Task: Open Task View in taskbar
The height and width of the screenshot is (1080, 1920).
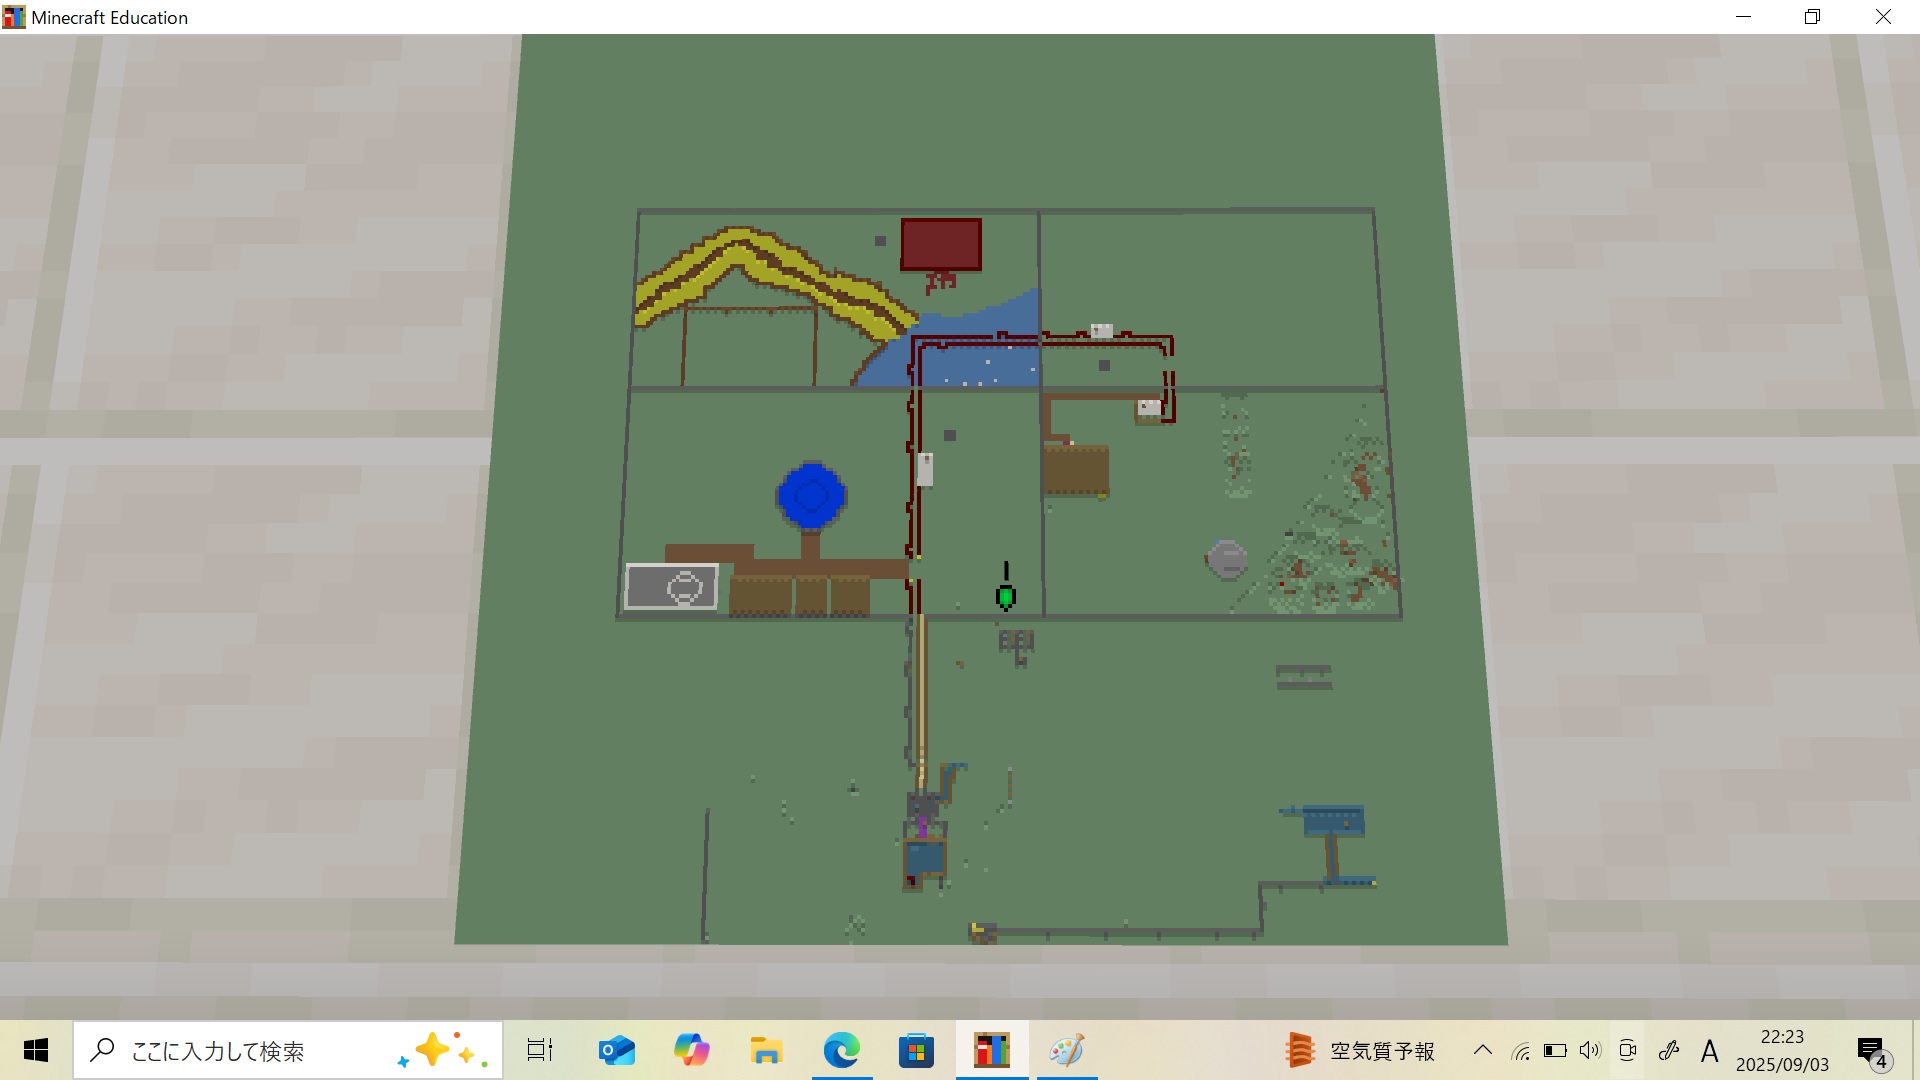Action: click(x=540, y=1051)
